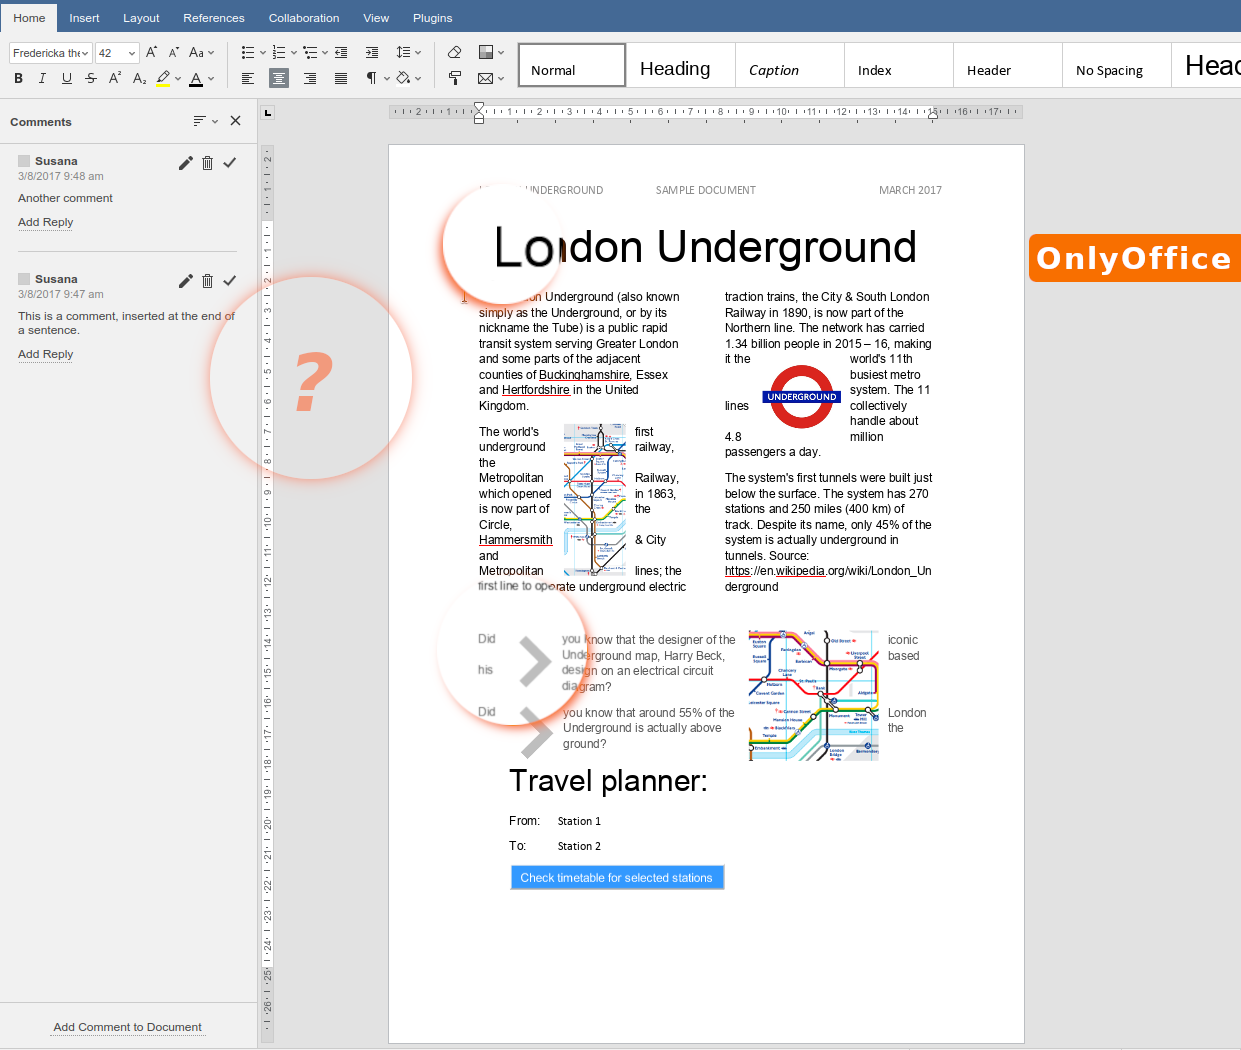Open the View tab

pyautogui.click(x=376, y=18)
